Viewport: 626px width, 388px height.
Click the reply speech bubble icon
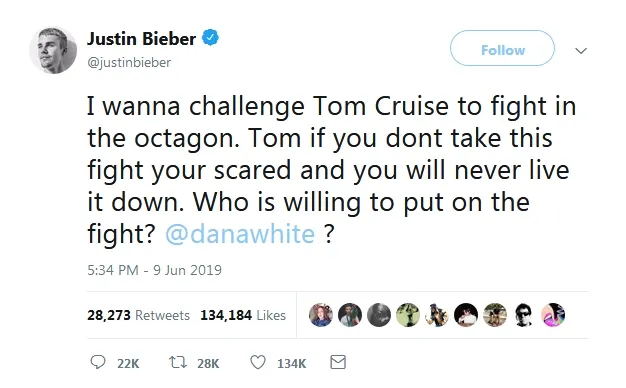pos(98,362)
